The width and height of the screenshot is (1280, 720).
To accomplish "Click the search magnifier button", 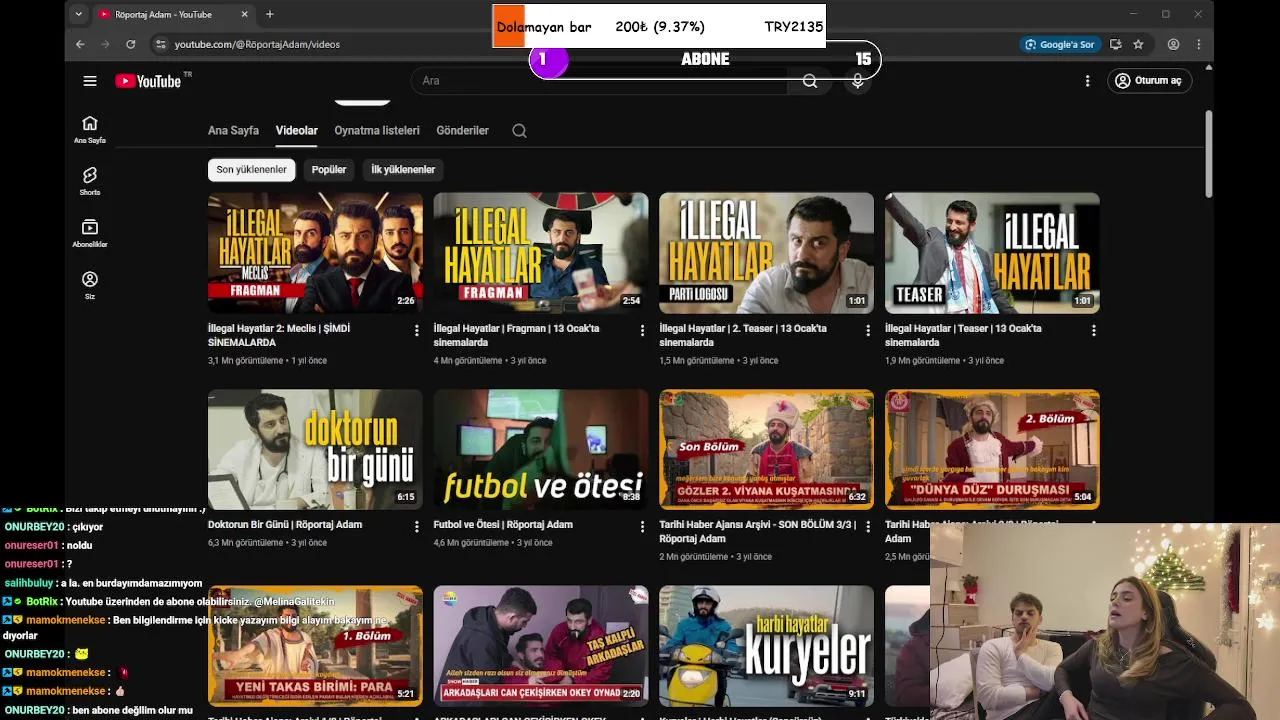I will tap(810, 81).
